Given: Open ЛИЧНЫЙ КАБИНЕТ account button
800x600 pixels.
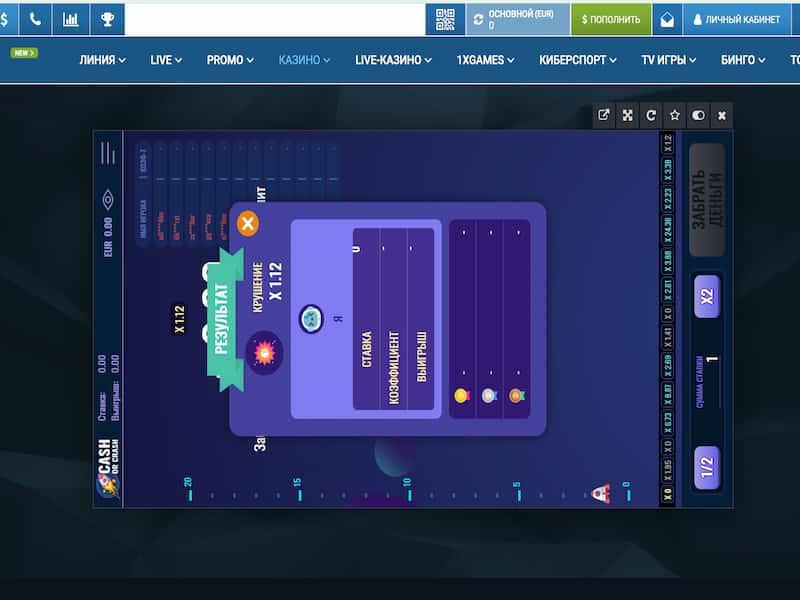Looking at the screenshot, I should [x=736, y=19].
